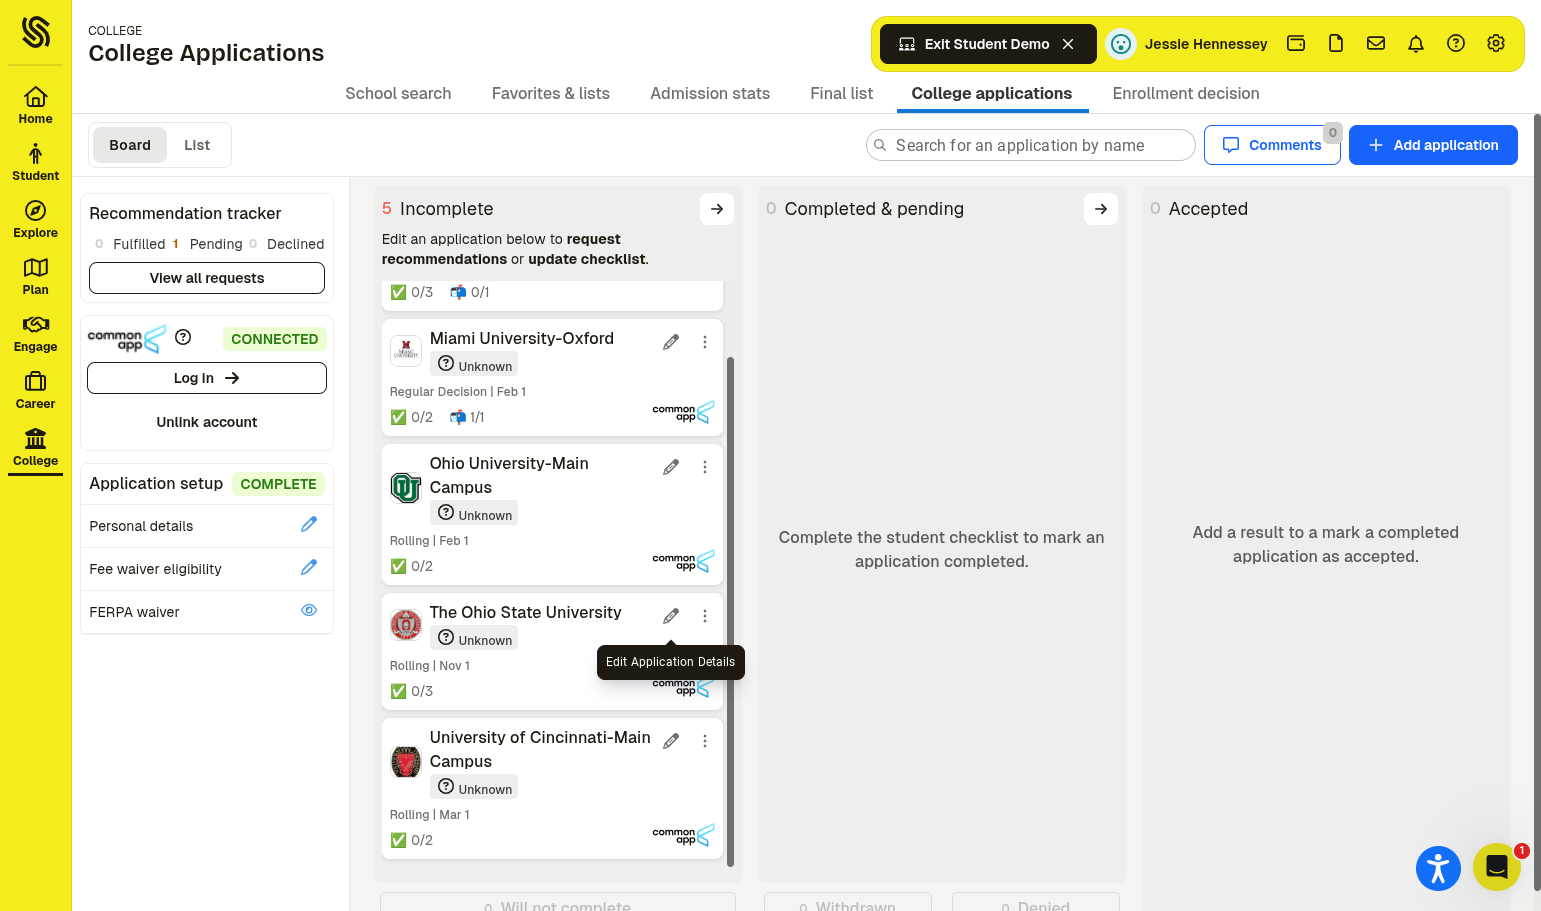Go to Student in the sidebar
The height and width of the screenshot is (911, 1541).
(x=35, y=162)
